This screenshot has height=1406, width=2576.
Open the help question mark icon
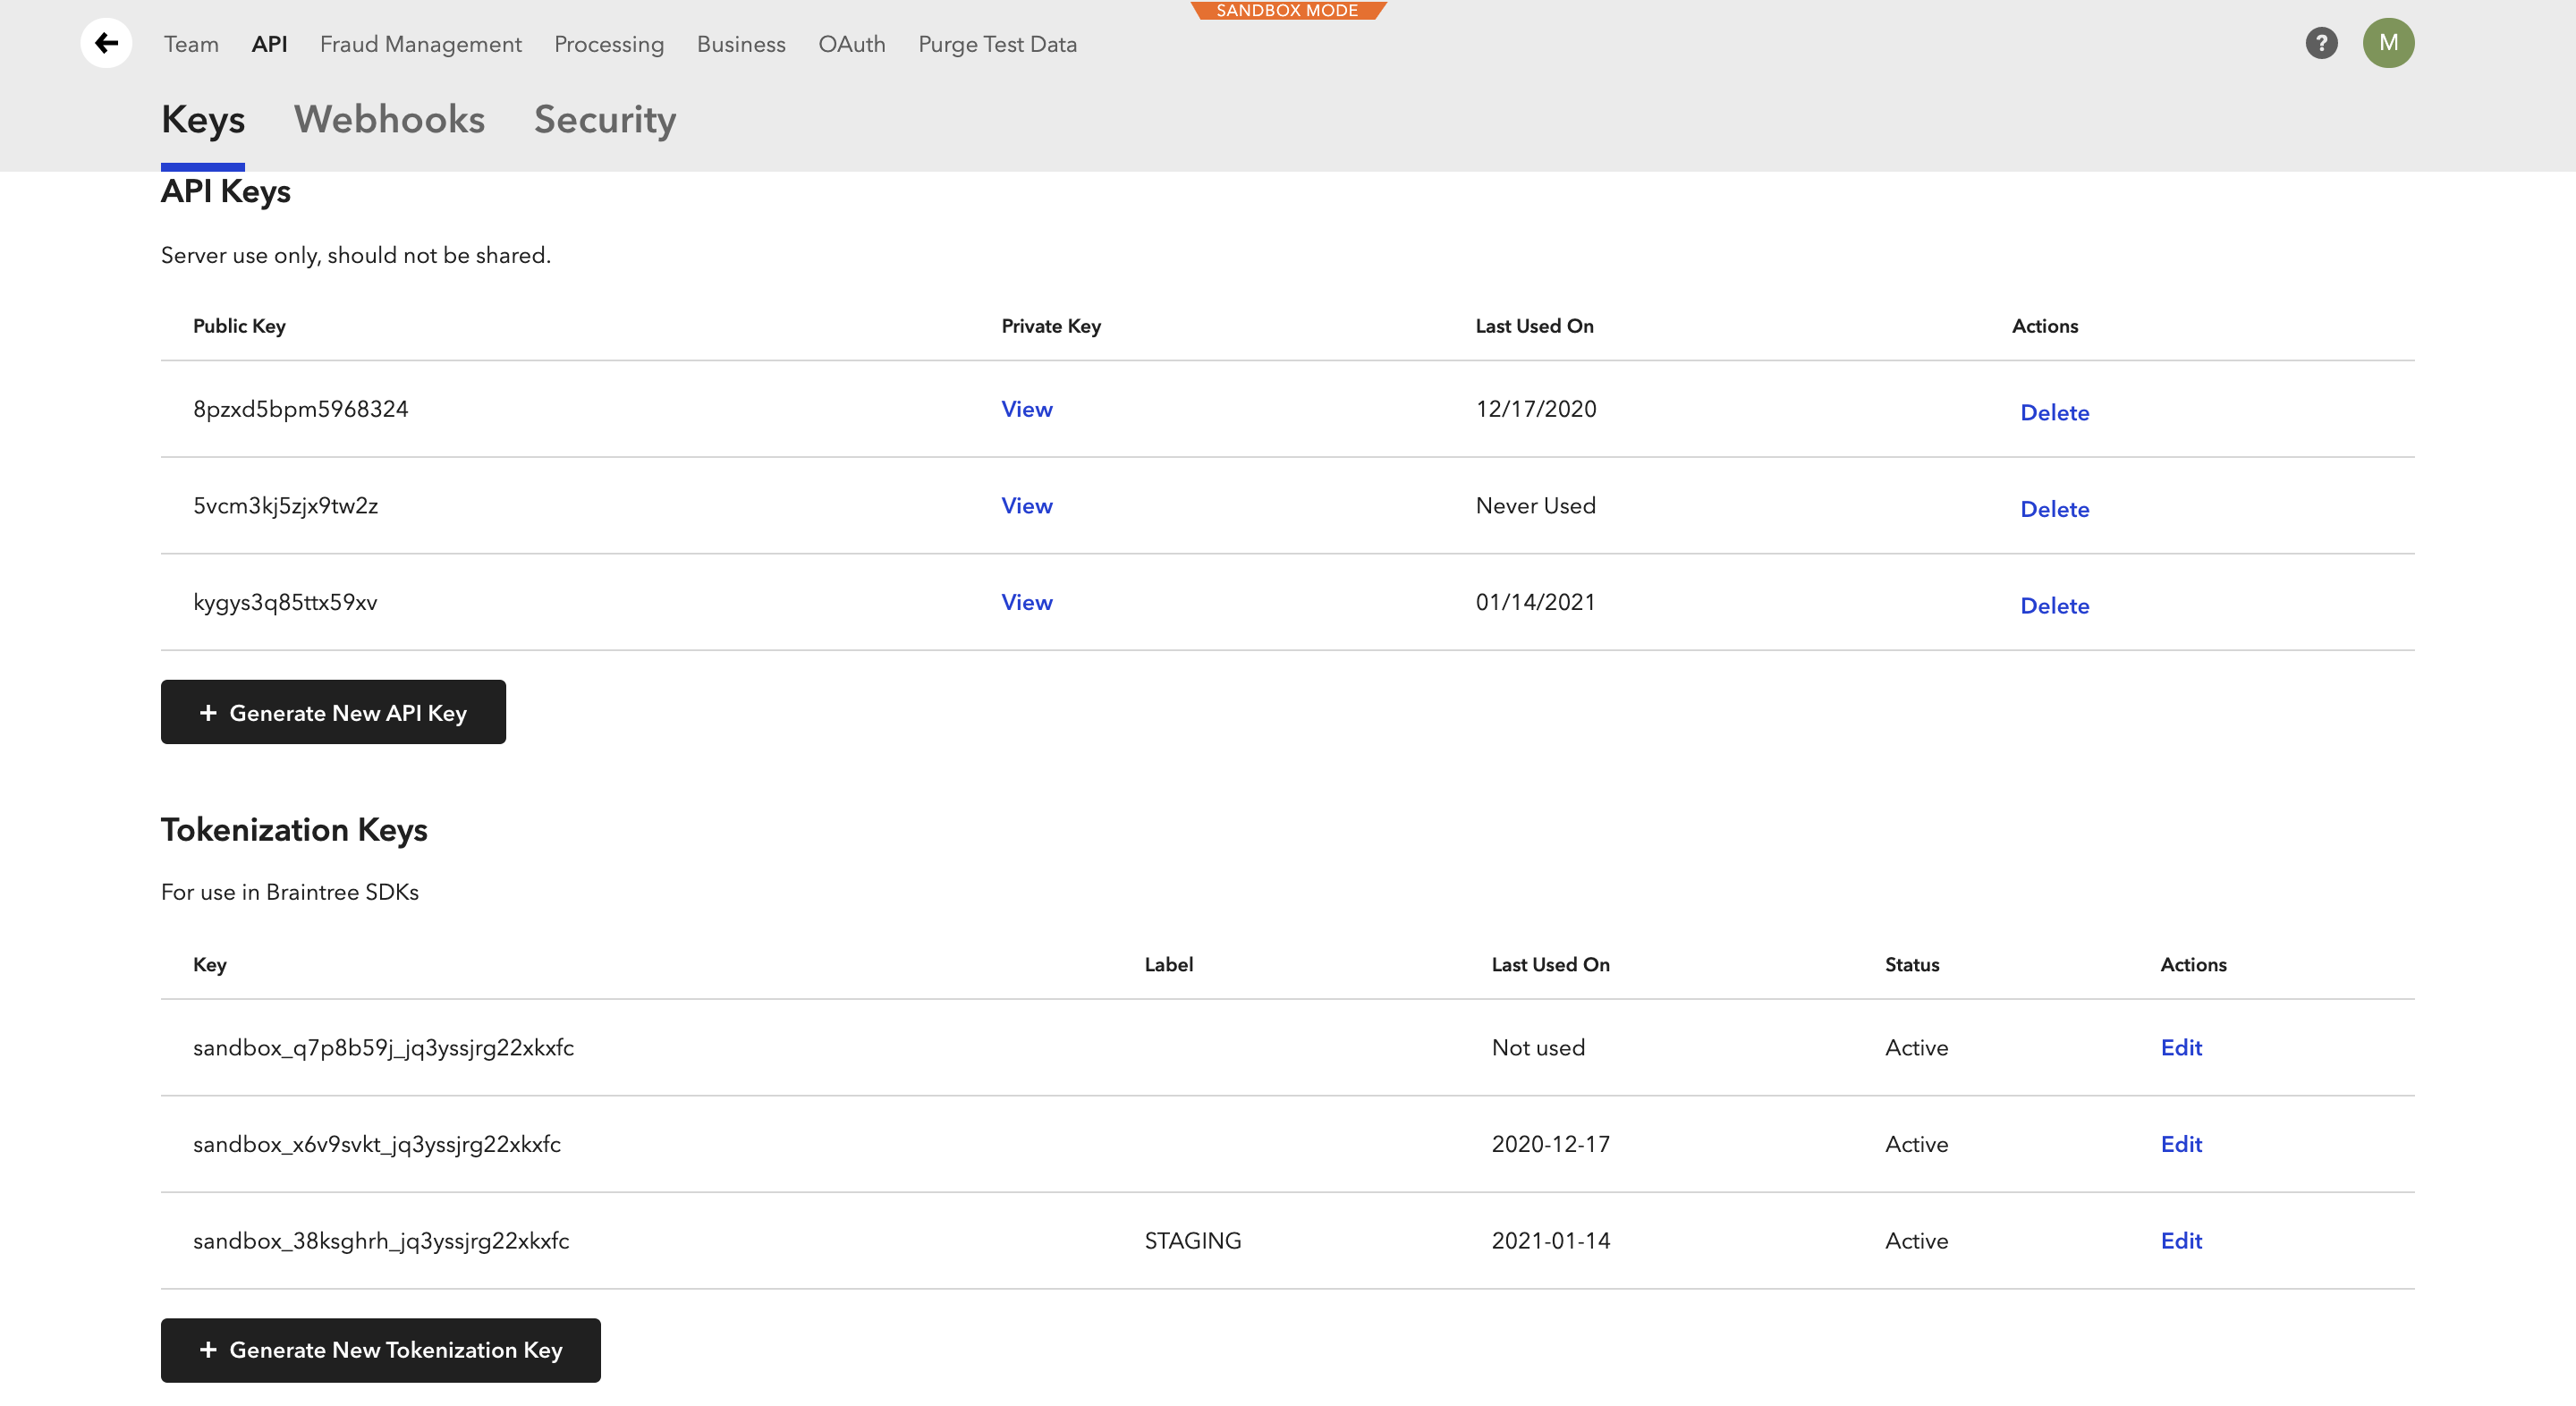tap(2321, 43)
